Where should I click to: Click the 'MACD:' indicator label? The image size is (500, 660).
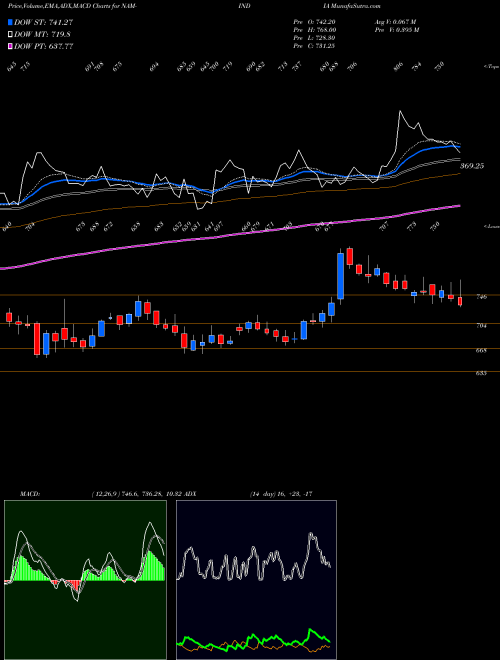(30, 494)
